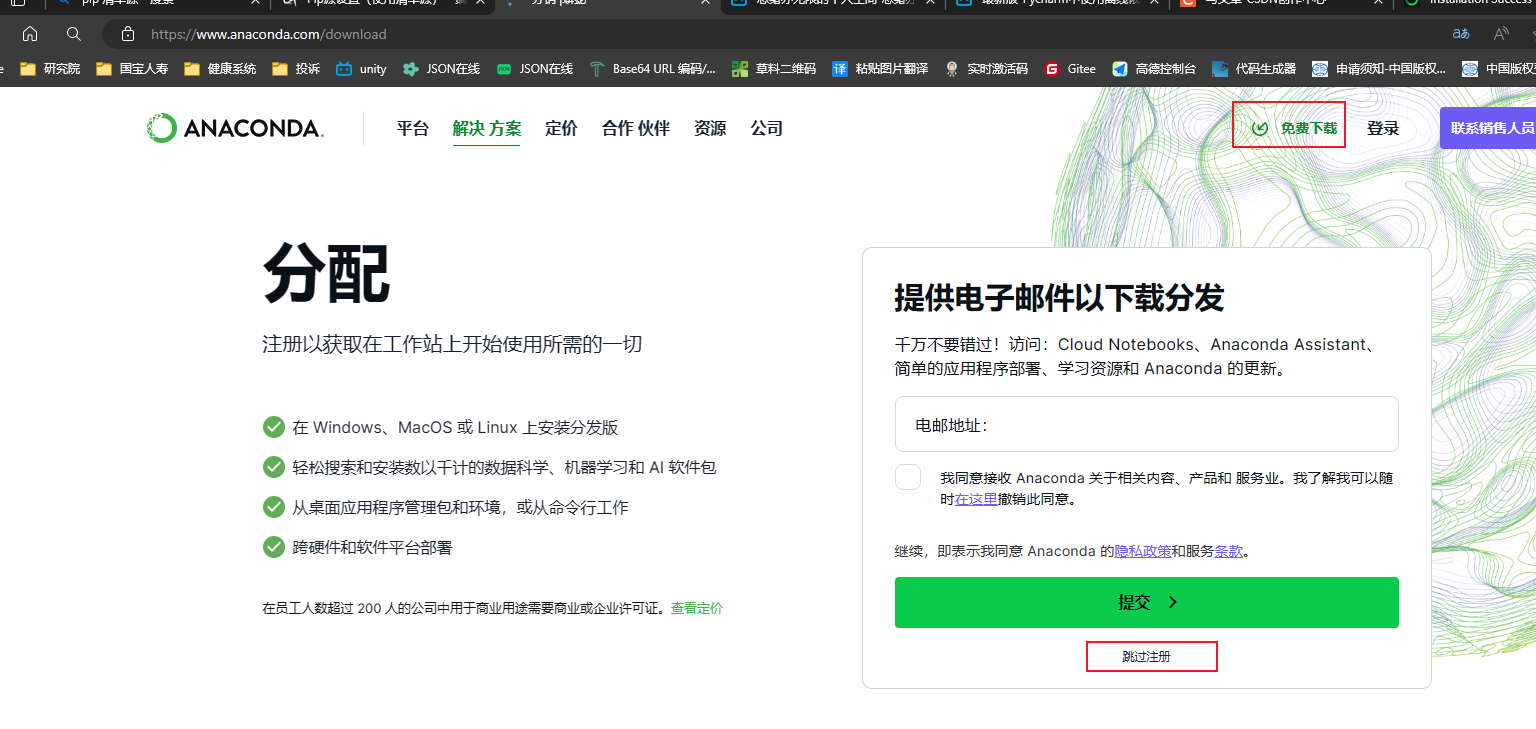Tick the consent checkbox for Anaconda updates
Screen dimensions: 1536x729
click(908, 477)
